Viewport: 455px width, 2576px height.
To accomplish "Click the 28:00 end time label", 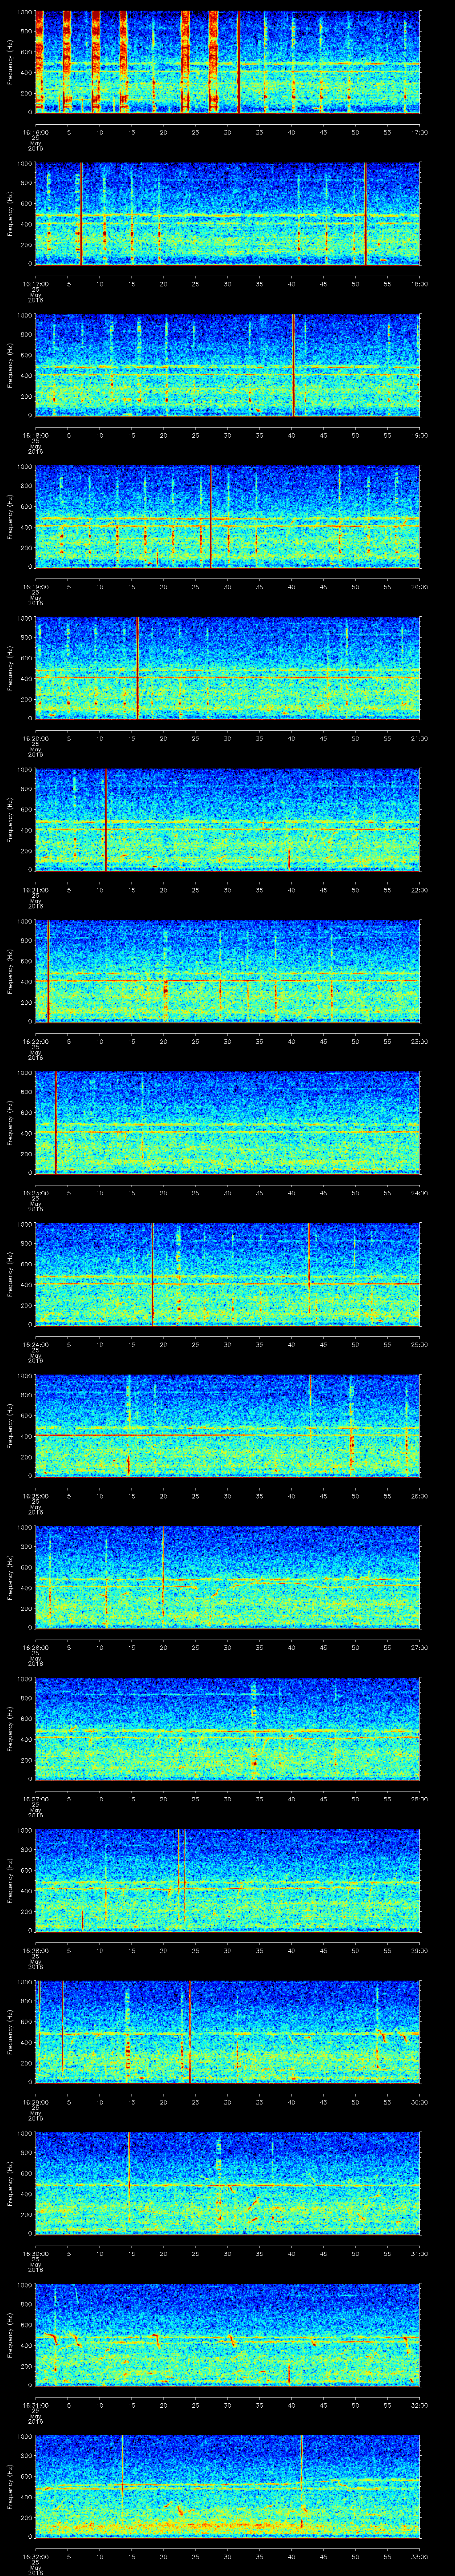I will pos(419,1799).
